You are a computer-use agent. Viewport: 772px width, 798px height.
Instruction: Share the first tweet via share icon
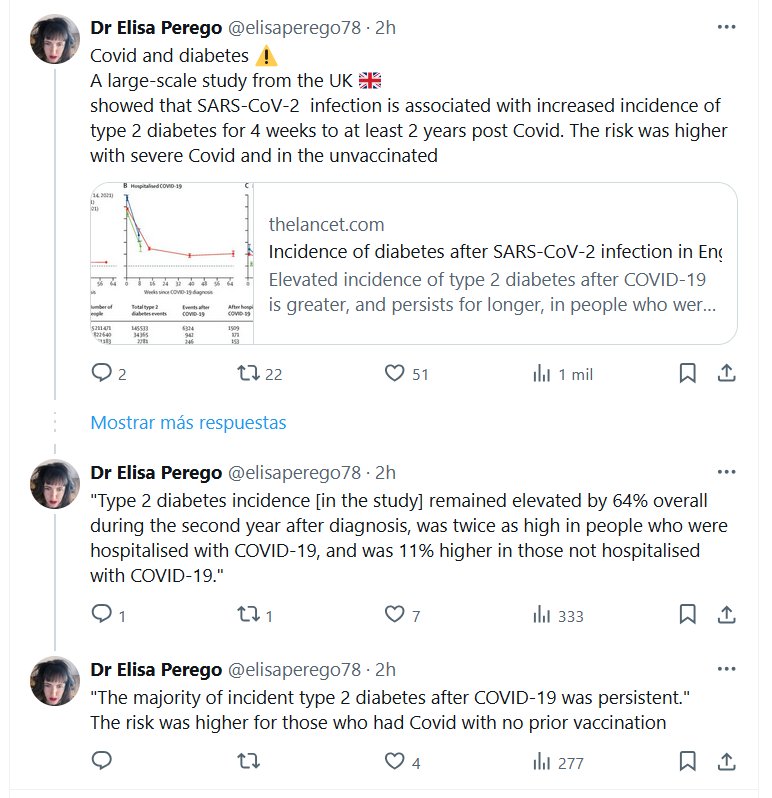(727, 373)
